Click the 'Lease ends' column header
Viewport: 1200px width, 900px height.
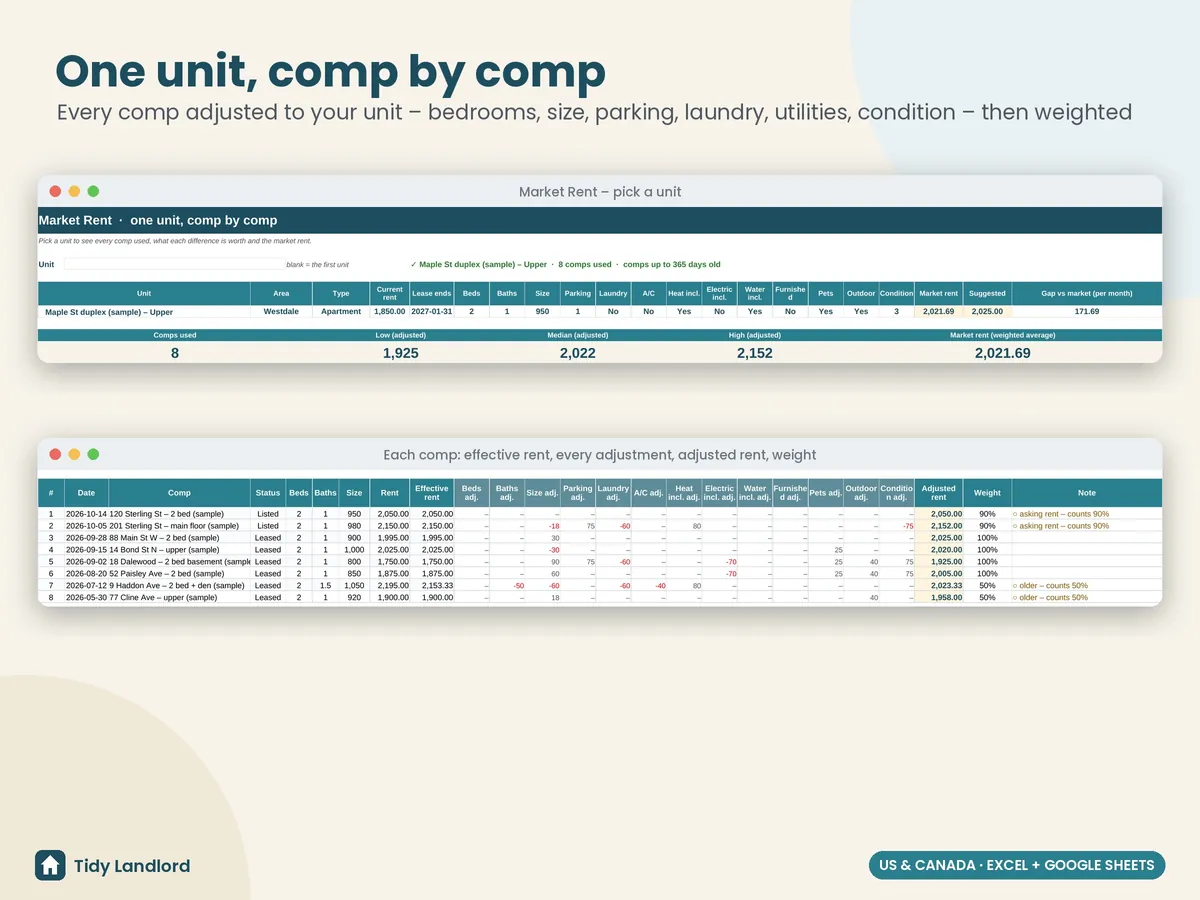431,293
